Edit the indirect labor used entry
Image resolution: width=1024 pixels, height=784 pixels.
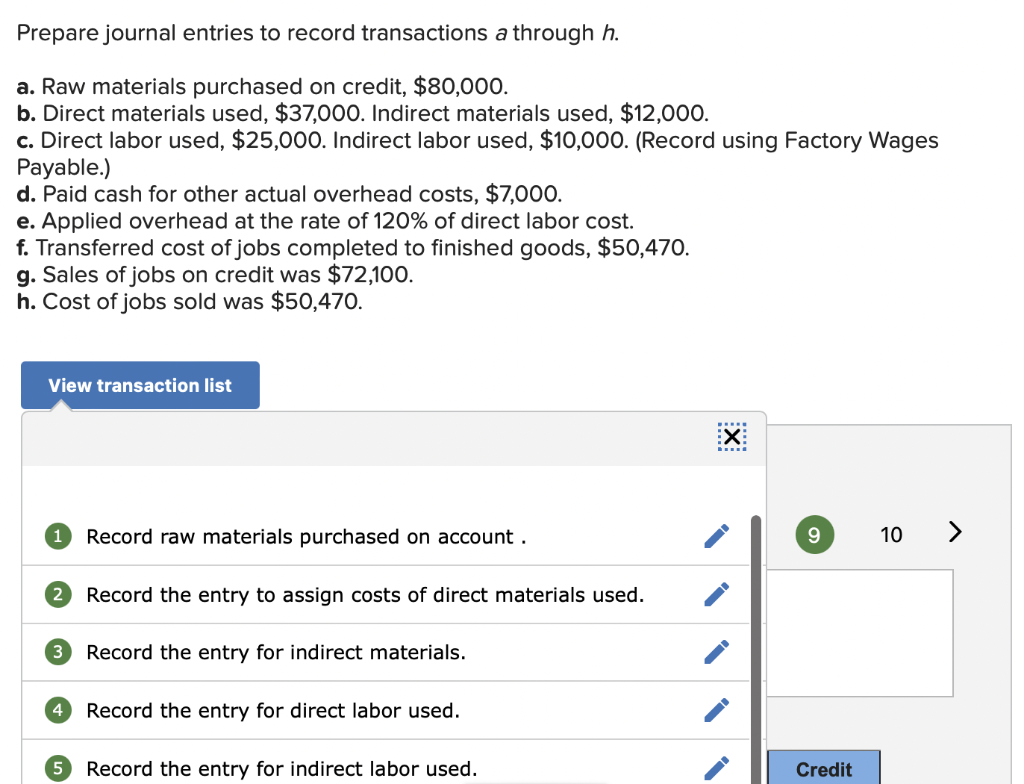[x=716, y=768]
